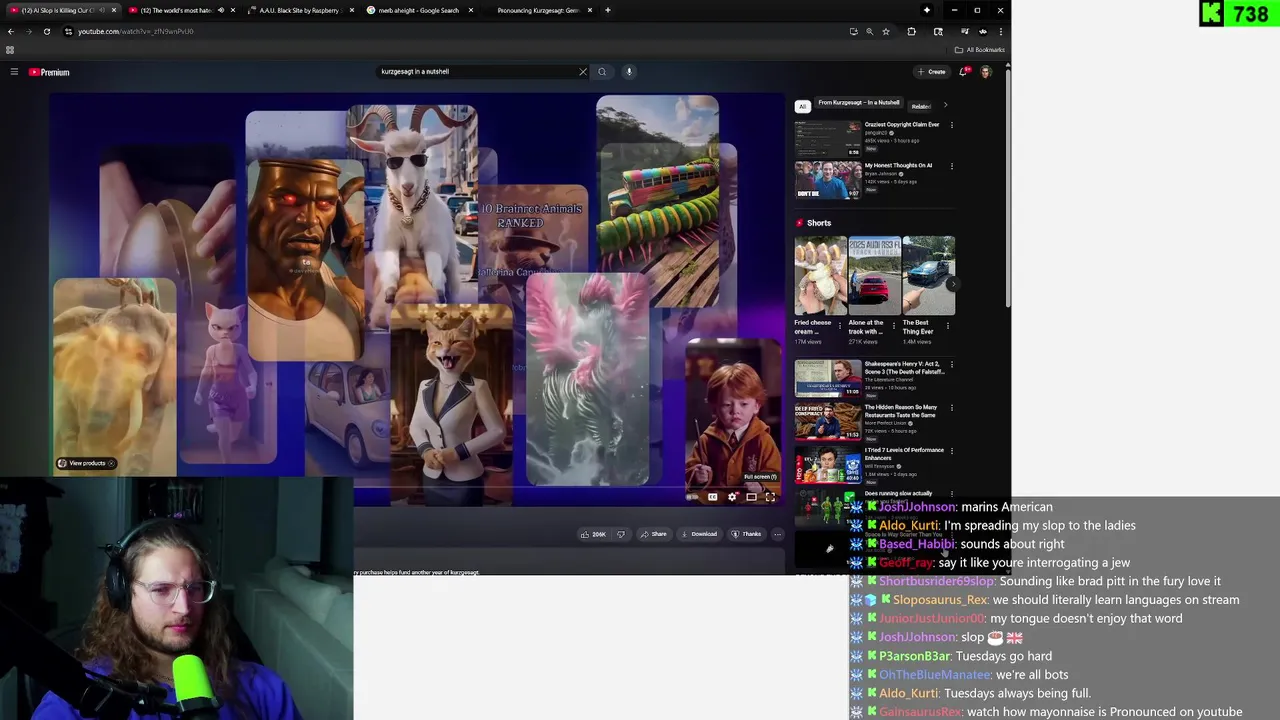
Task: Open options for Craziest Copyright Claim Ever
Action: coord(951,125)
